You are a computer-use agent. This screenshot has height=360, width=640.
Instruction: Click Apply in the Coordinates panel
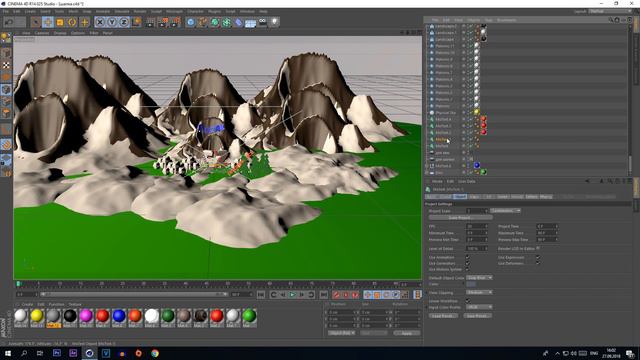point(407,333)
